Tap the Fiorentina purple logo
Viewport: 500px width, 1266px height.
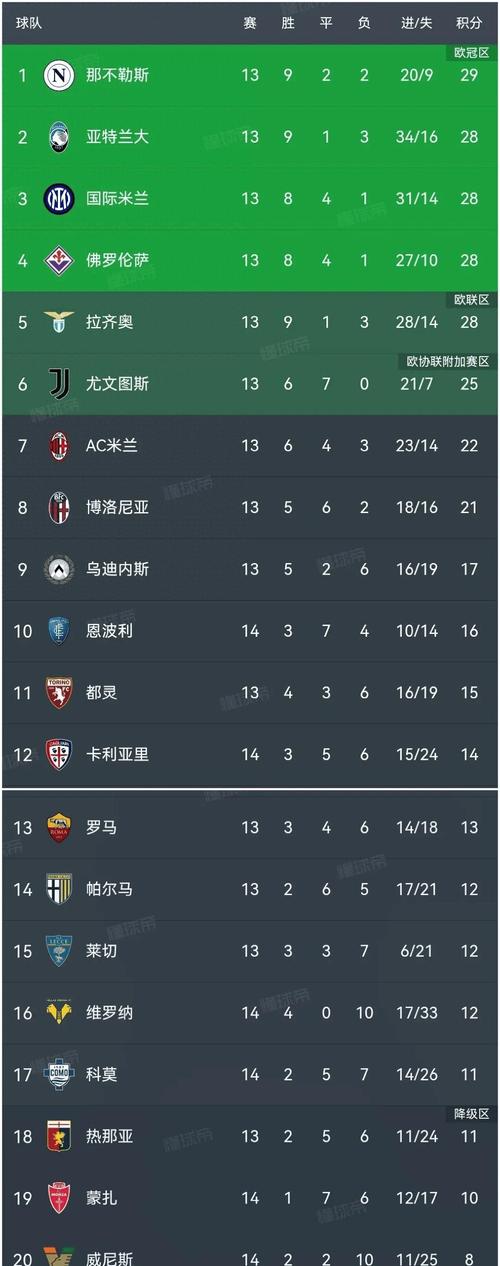(59, 260)
